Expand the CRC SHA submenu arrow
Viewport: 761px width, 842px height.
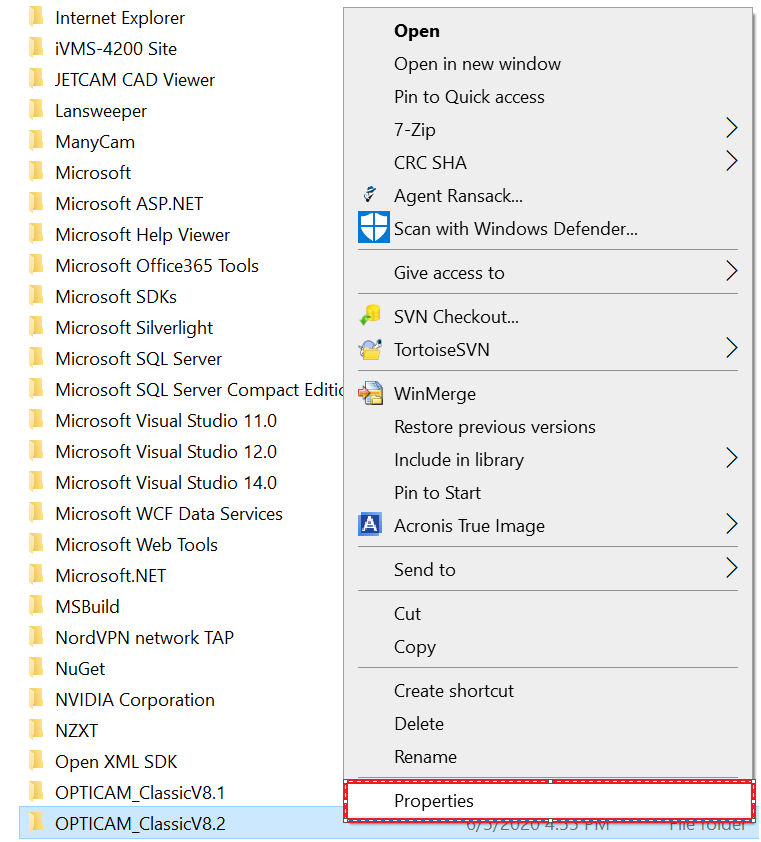731,161
